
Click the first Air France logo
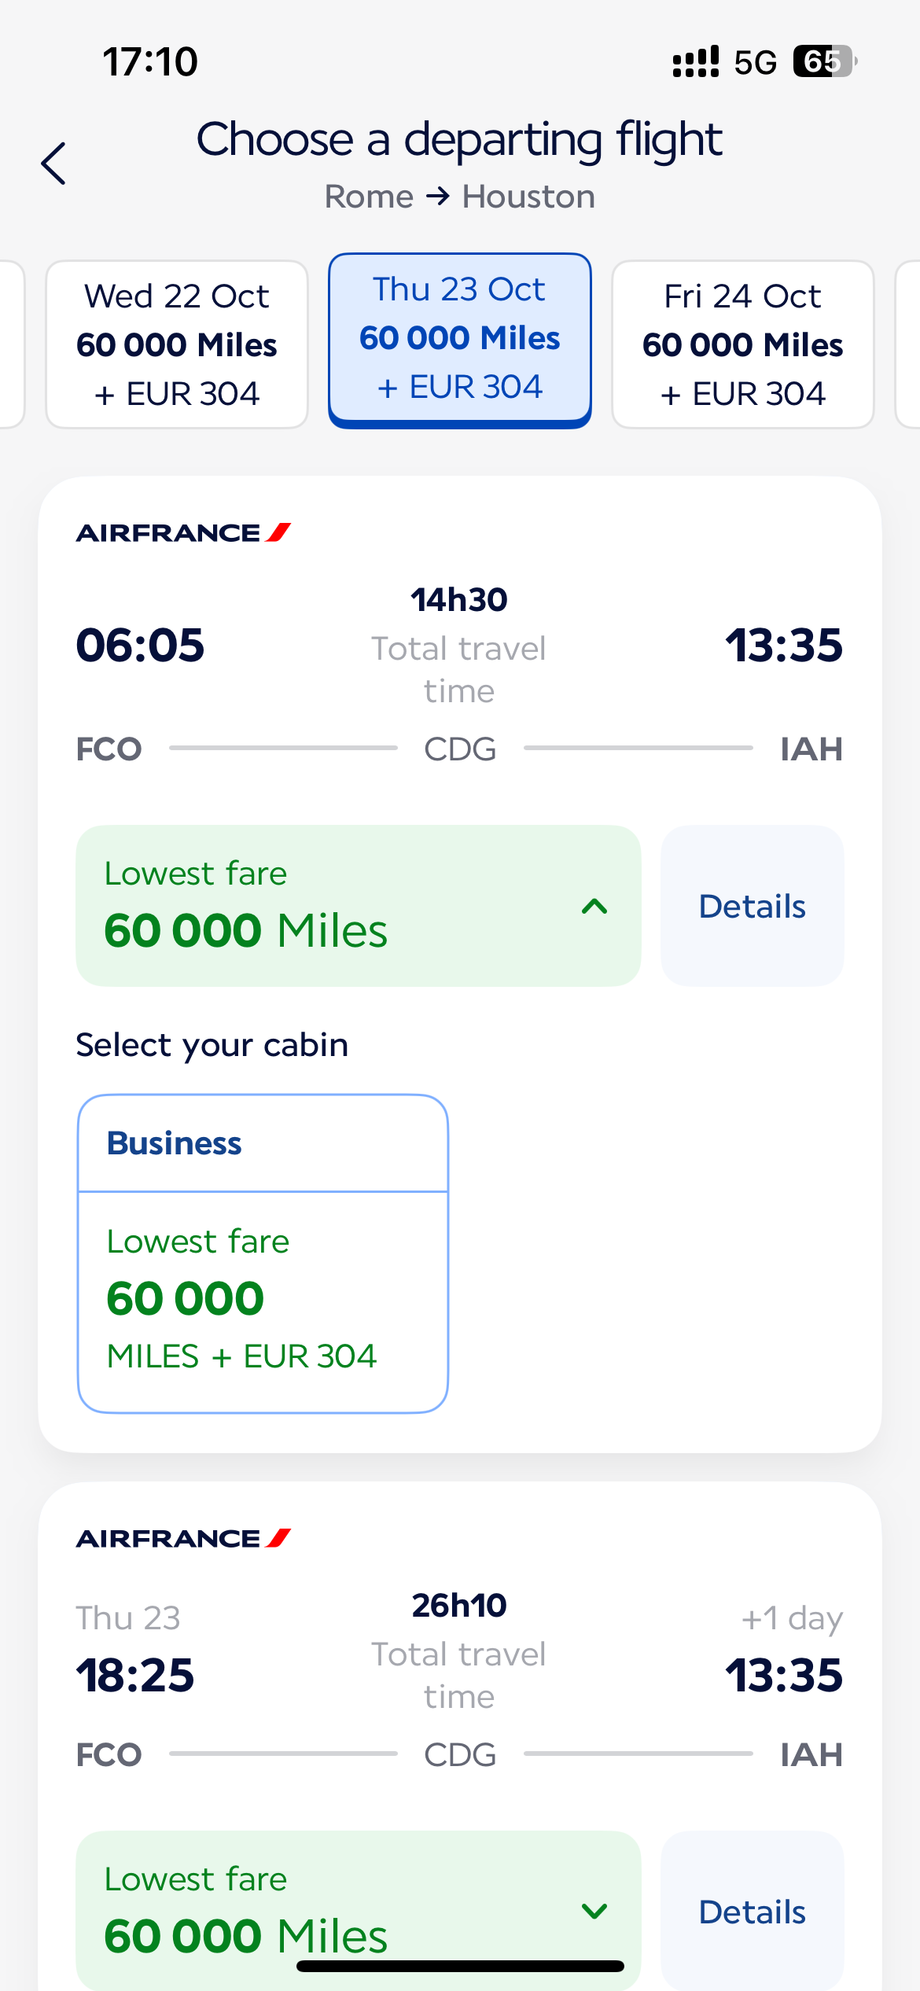tap(183, 533)
